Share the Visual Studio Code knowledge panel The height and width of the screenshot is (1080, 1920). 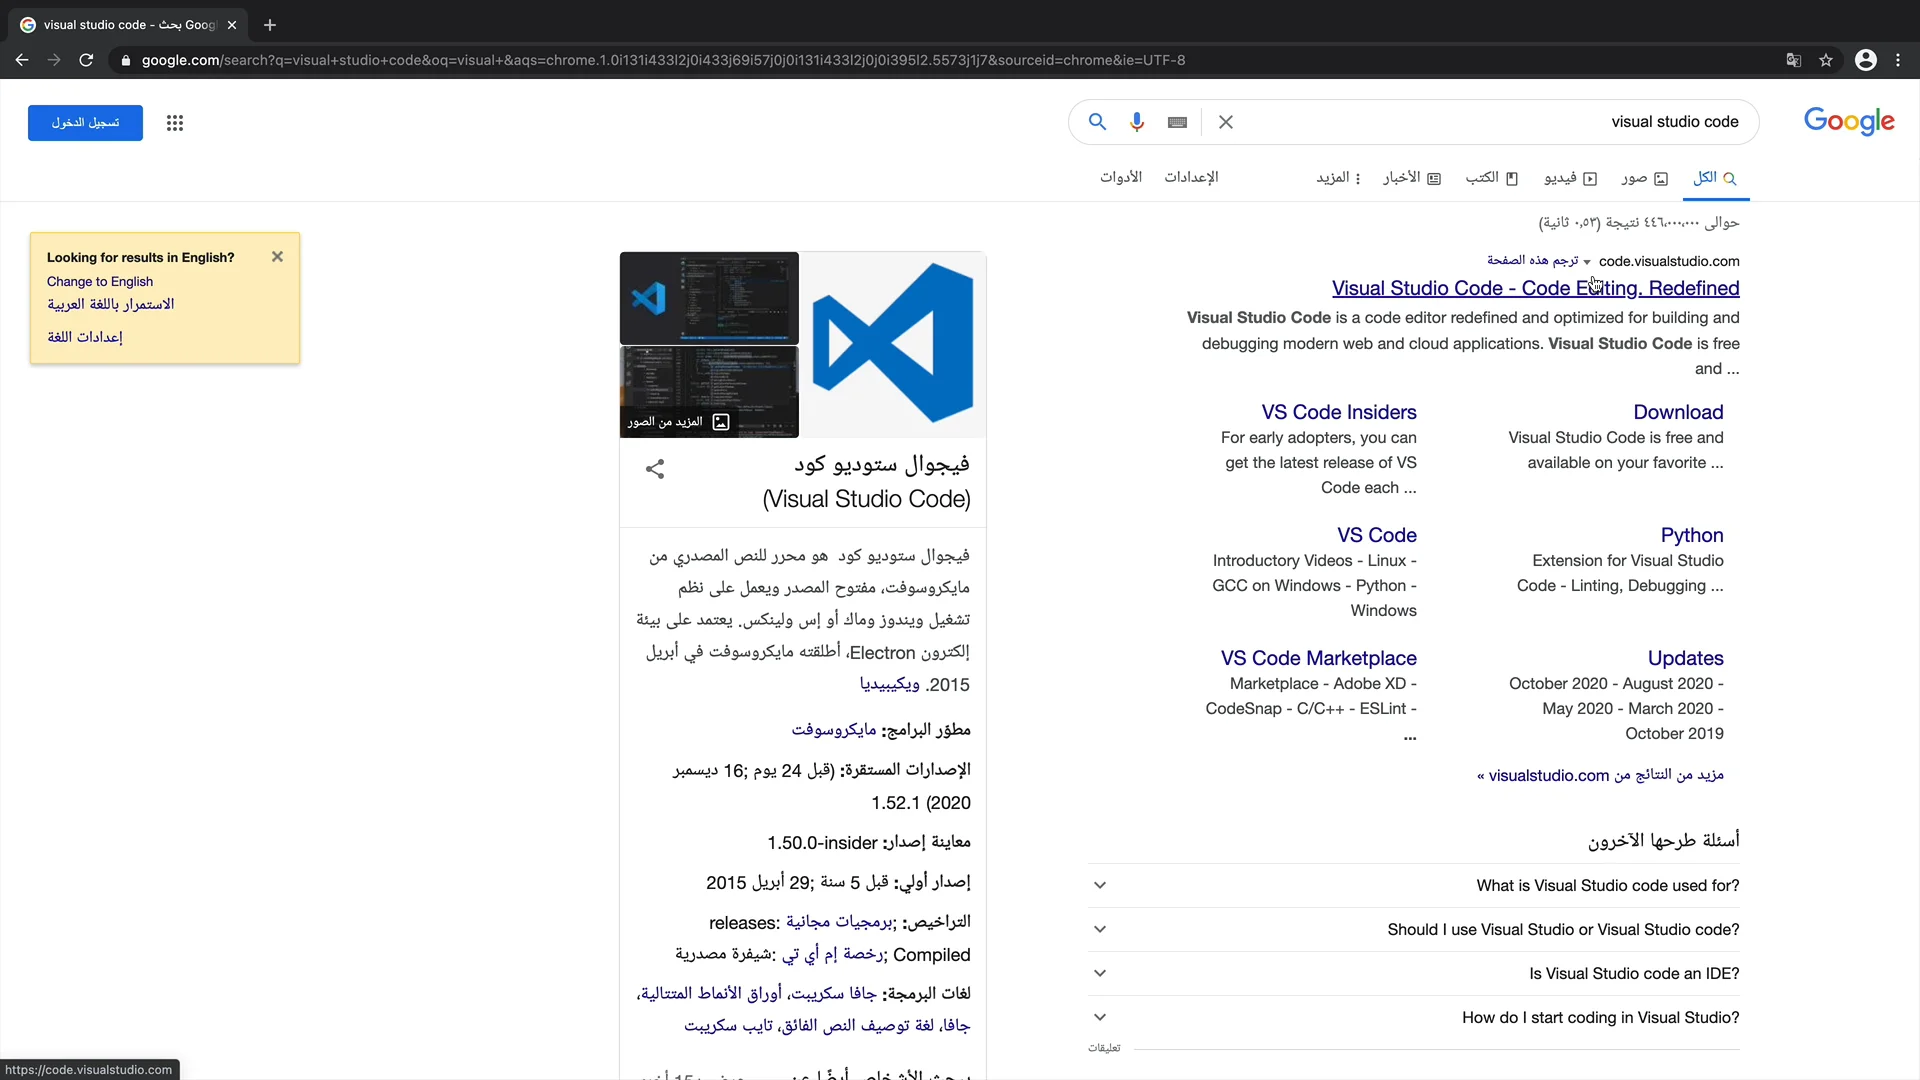tap(655, 469)
